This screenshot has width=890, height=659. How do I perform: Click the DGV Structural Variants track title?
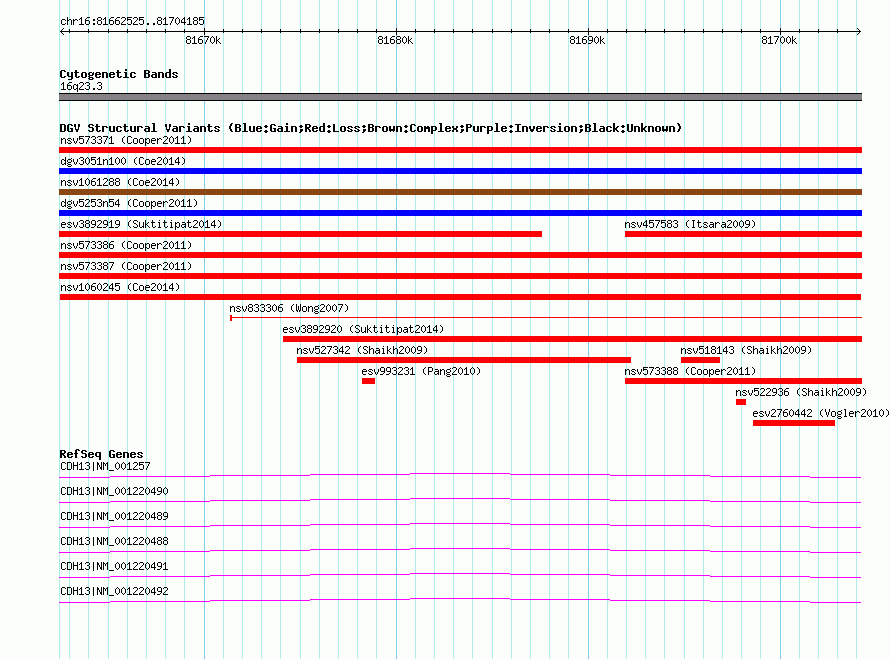(x=370, y=128)
